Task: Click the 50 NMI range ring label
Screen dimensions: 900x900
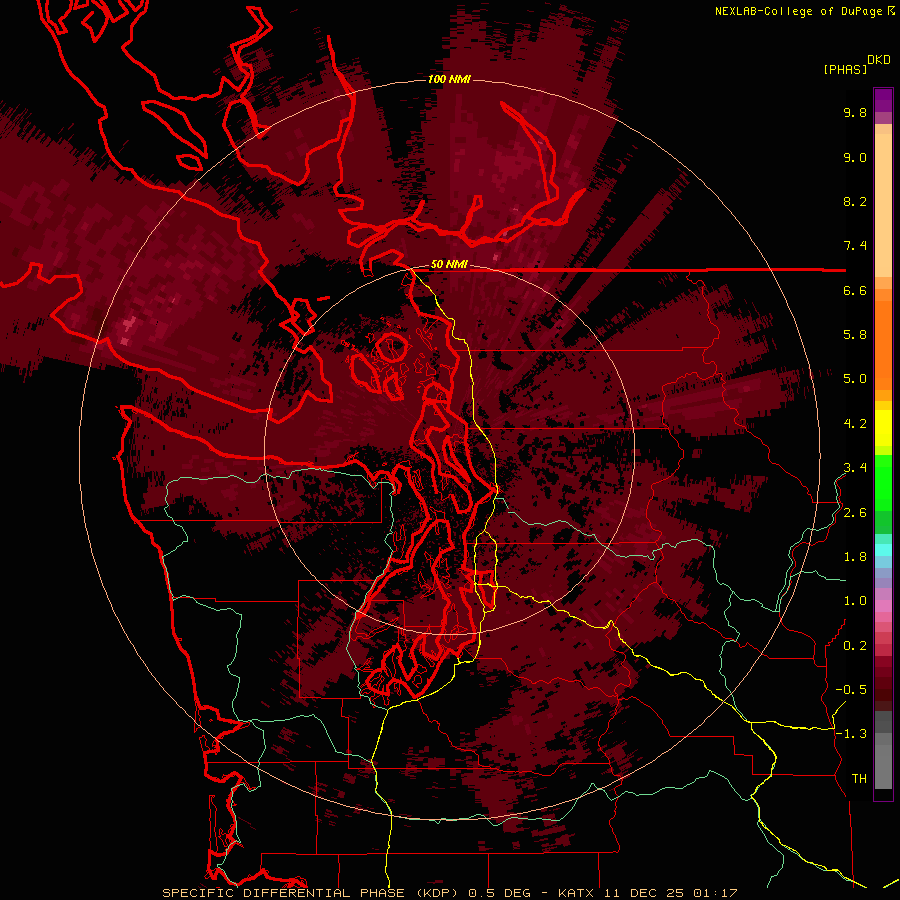Action: tap(449, 265)
